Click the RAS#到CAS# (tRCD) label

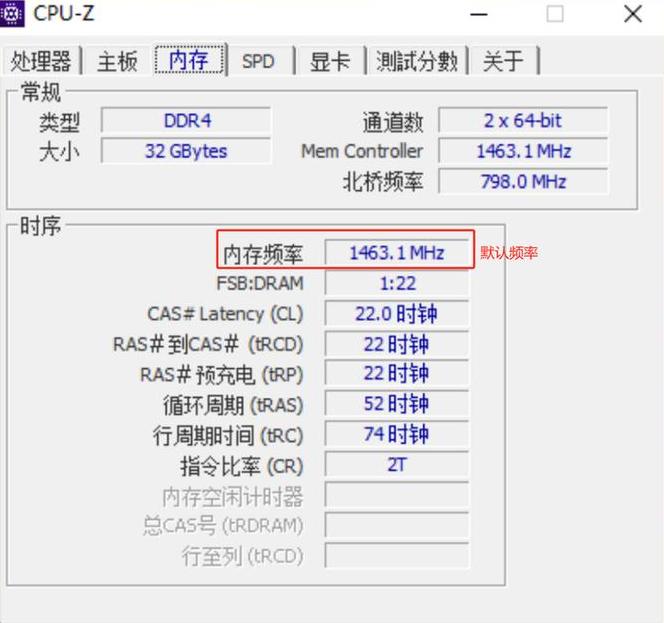tap(208, 344)
